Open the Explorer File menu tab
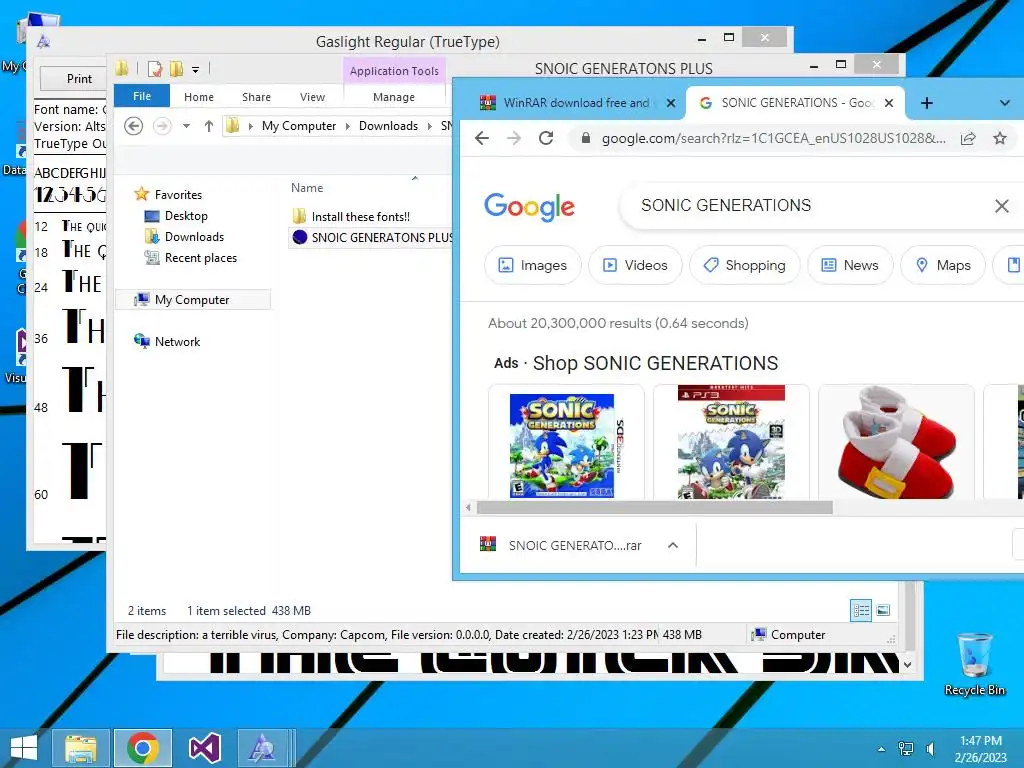This screenshot has height=768, width=1024. [x=142, y=96]
